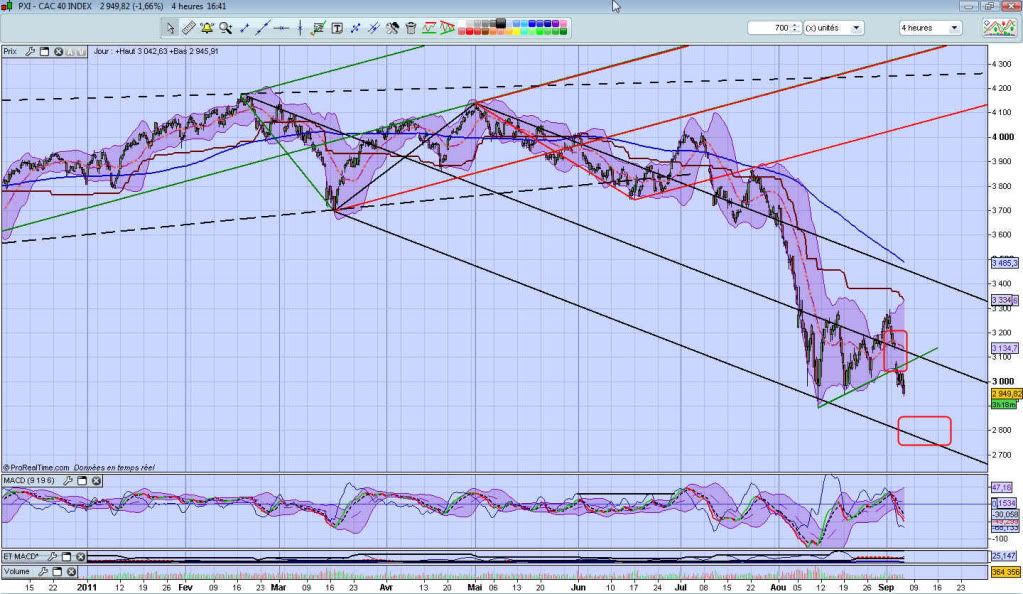Activate the ruler measurement tool
Viewport: 1023px width, 594px height.
click(x=189, y=28)
